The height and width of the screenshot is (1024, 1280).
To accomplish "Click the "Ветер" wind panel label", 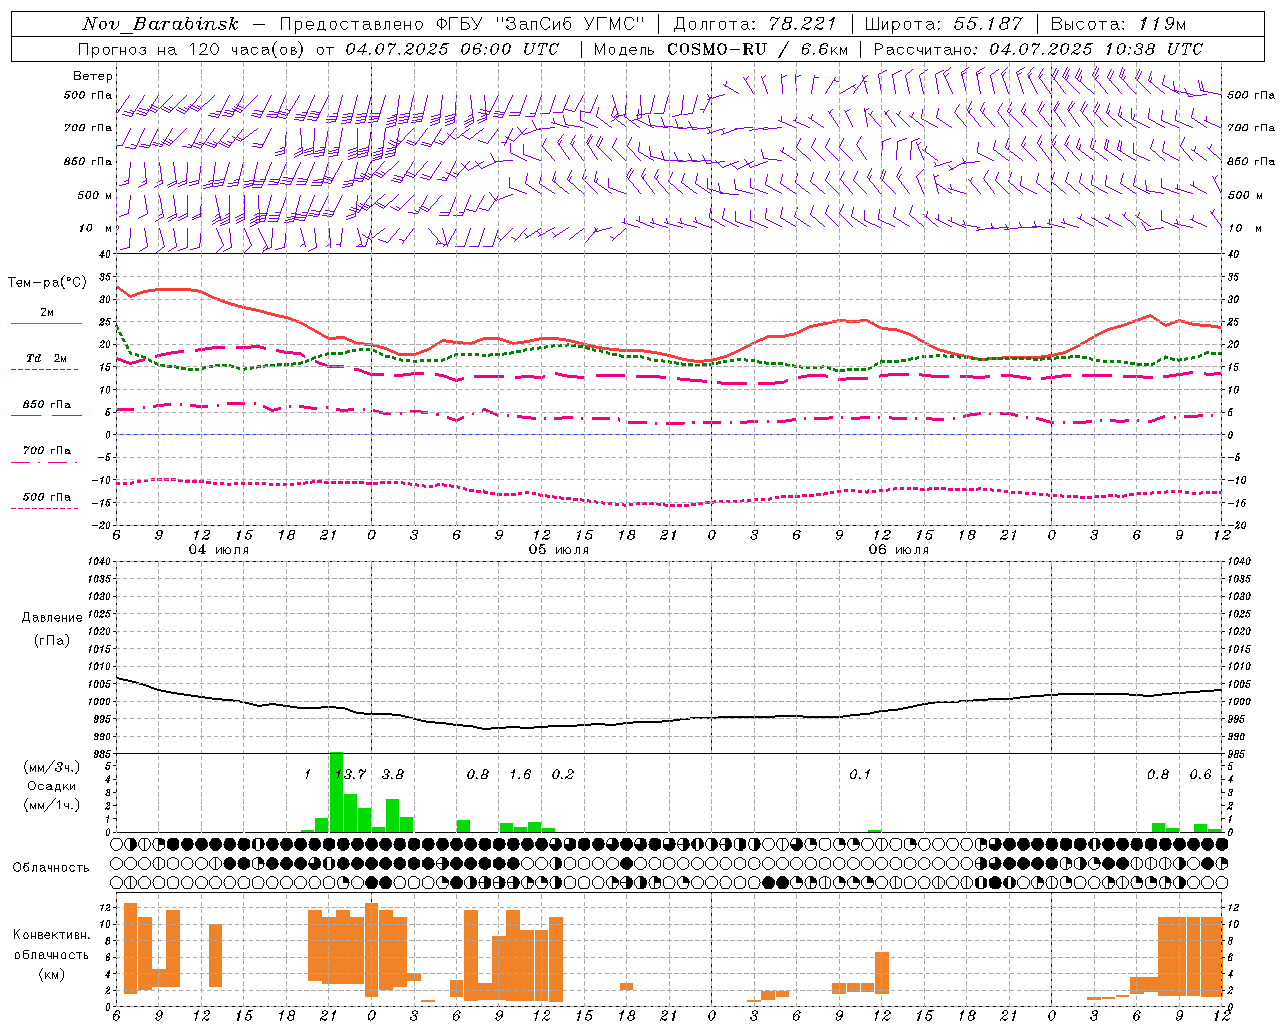I will coord(93,76).
